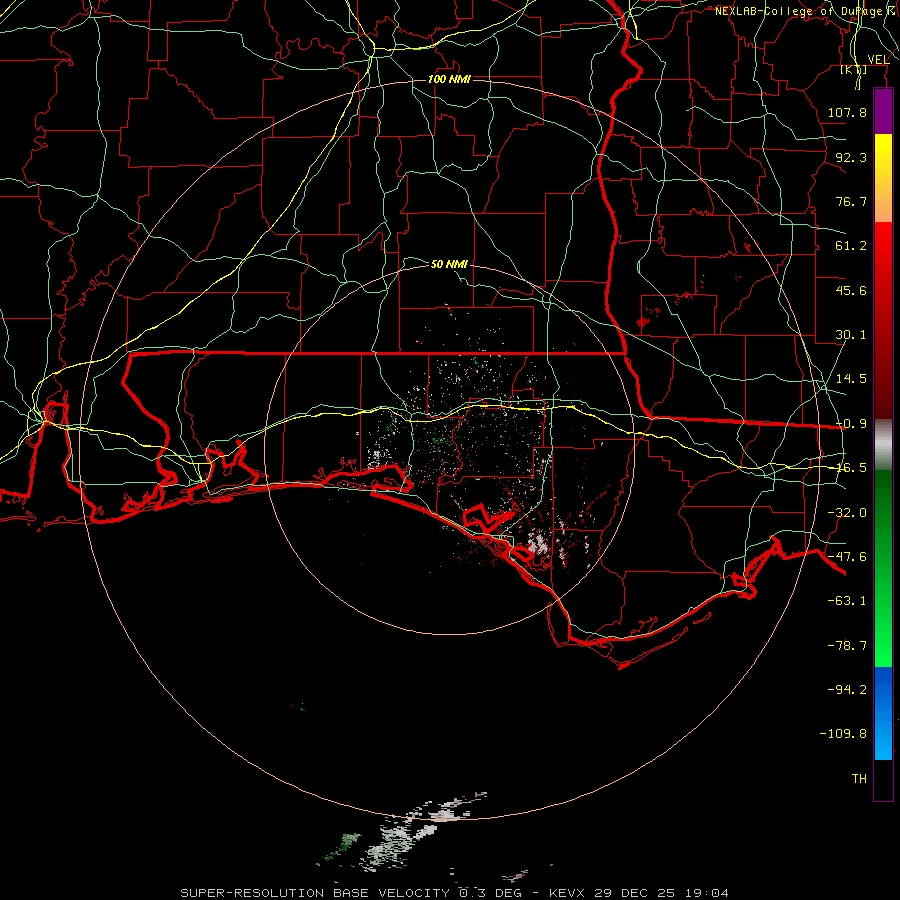Click the 14.5 velocity scale value
Screen dimensions: 900x900
point(851,379)
